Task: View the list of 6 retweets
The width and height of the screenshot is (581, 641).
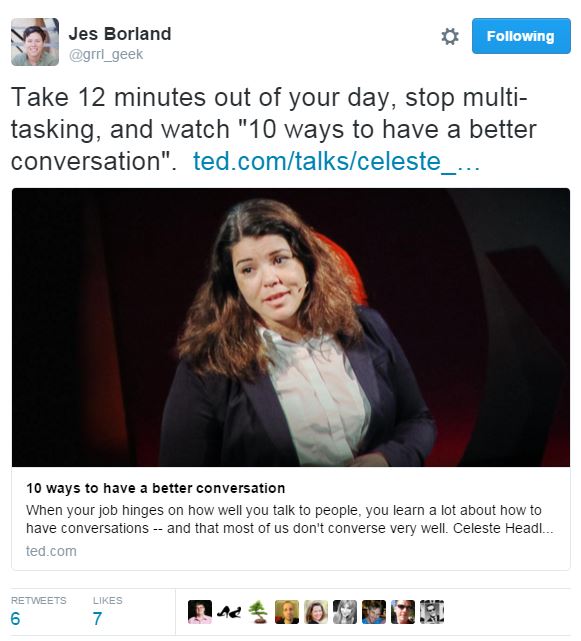Action: (x=38, y=611)
